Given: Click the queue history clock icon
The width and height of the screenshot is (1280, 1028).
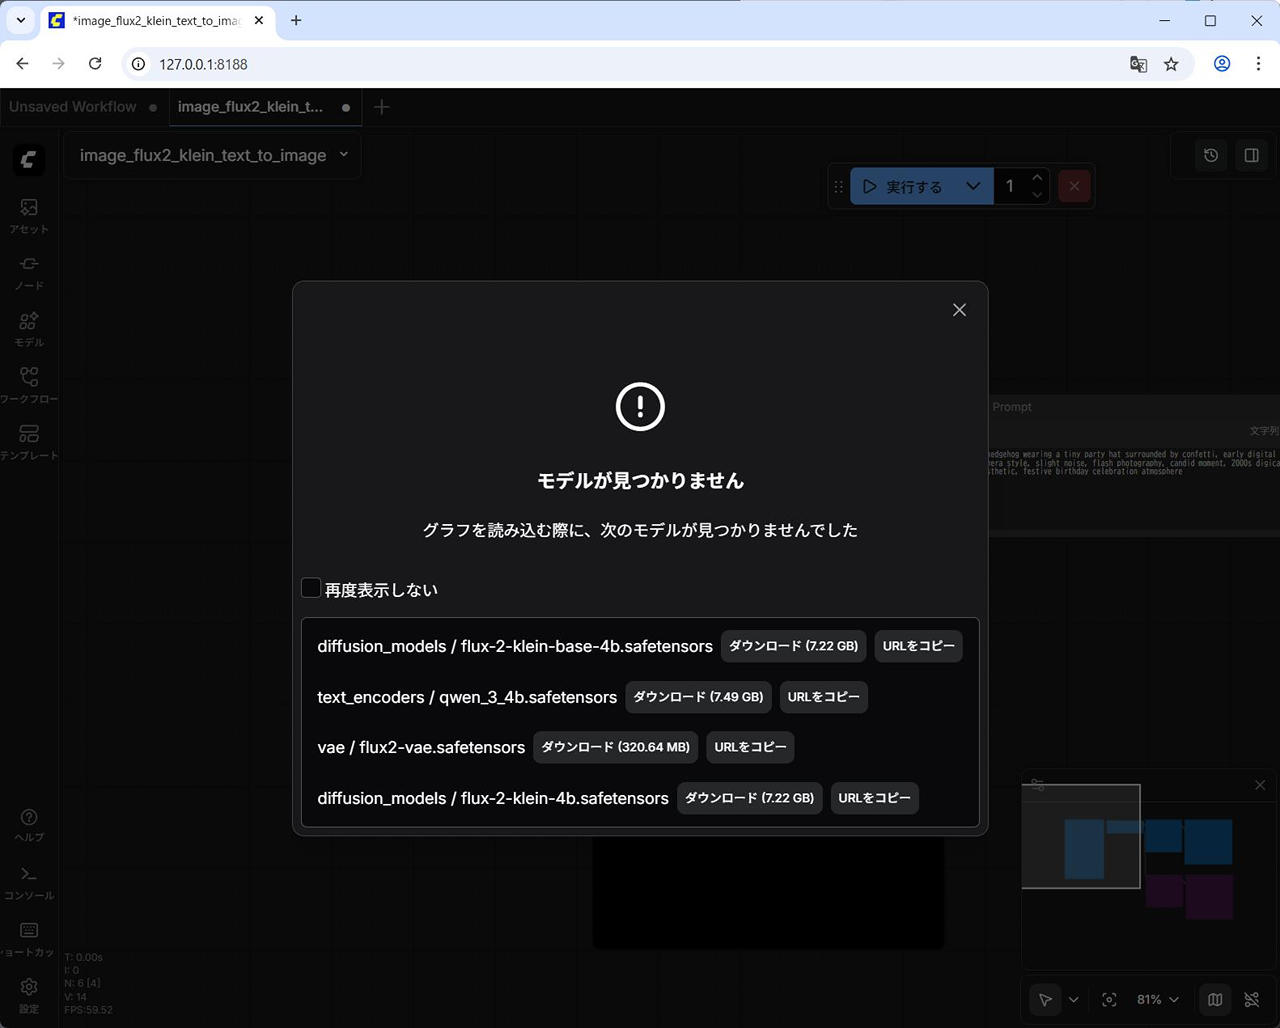Looking at the screenshot, I should tap(1211, 155).
